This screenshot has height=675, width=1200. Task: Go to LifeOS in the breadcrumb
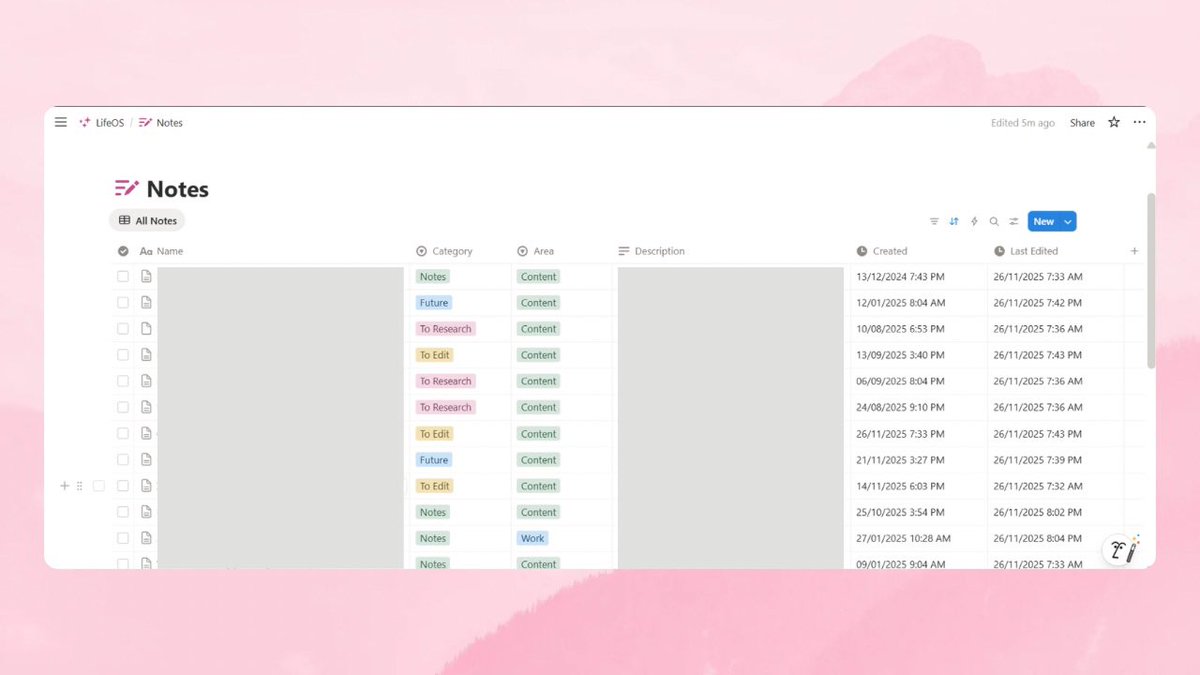point(110,123)
